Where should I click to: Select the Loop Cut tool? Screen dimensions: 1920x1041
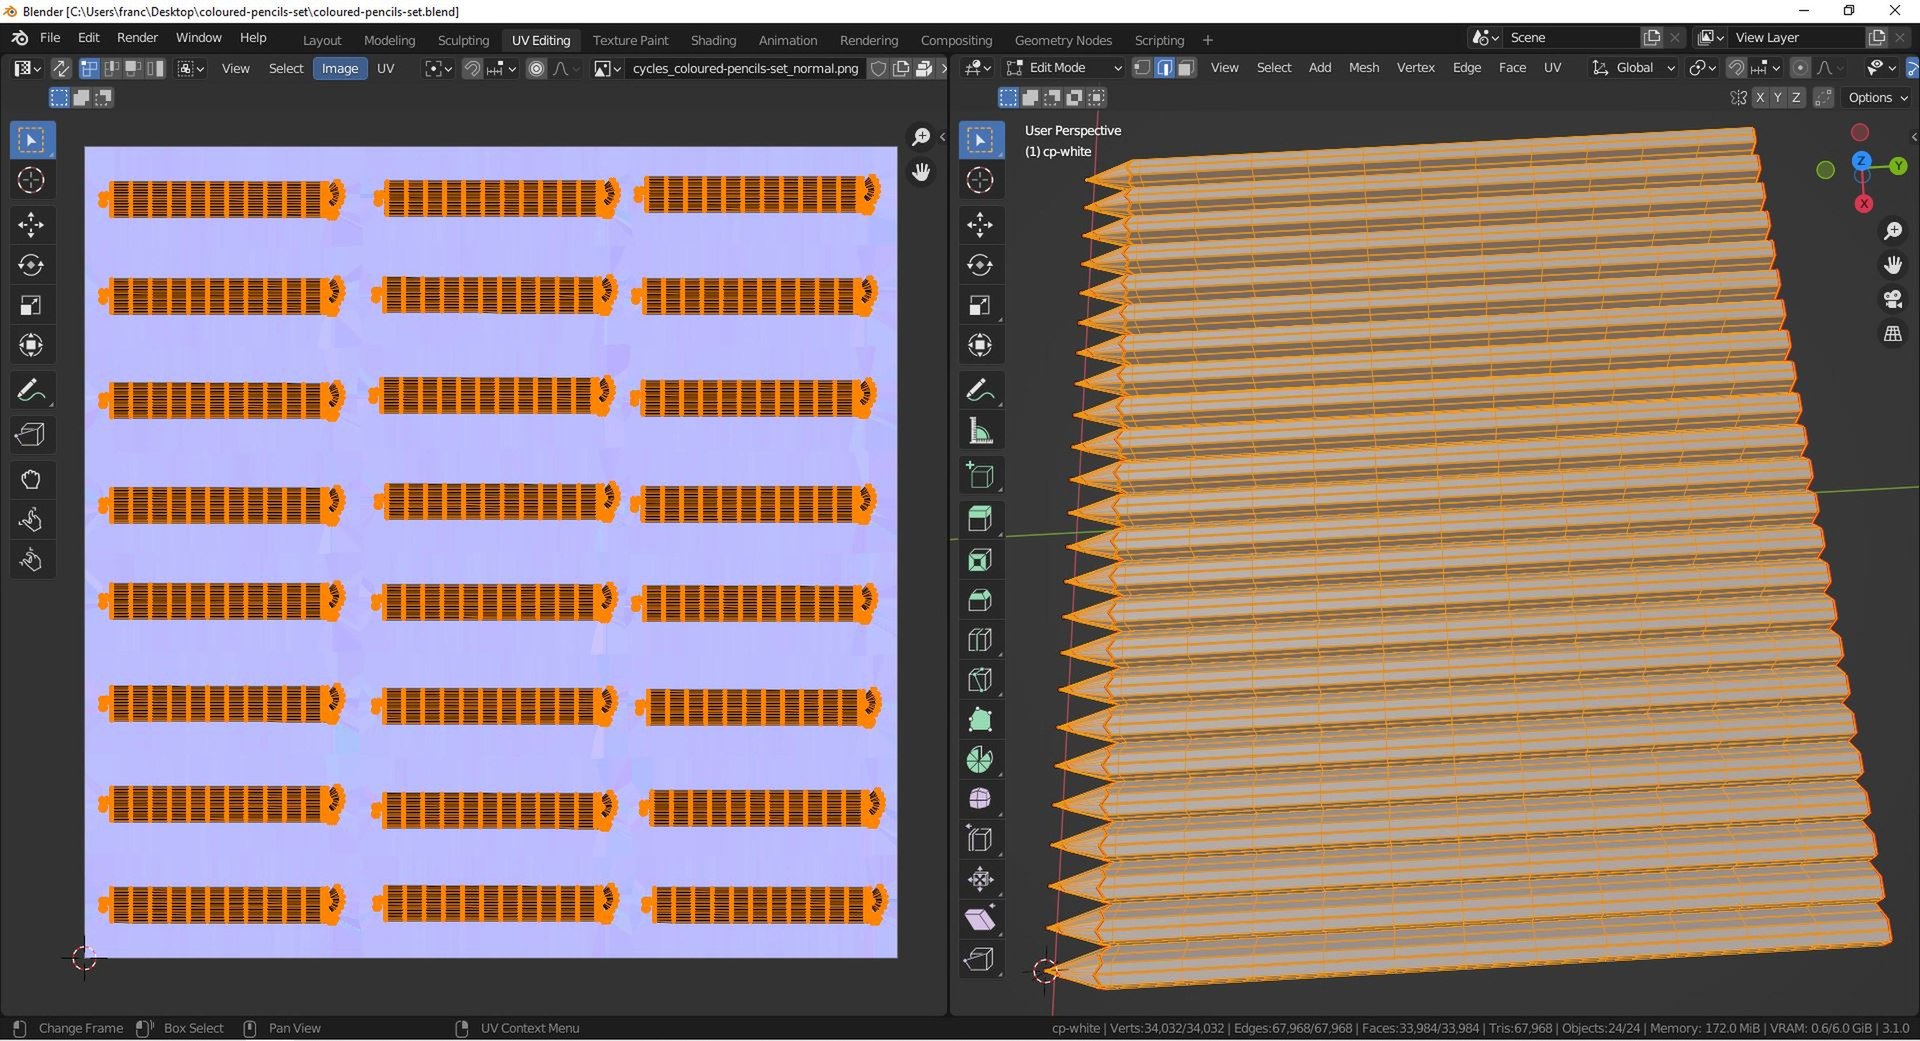(980, 640)
